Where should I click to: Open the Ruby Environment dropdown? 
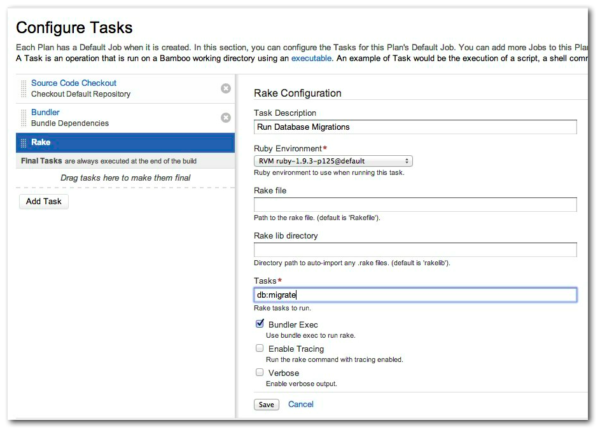(x=334, y=160)
